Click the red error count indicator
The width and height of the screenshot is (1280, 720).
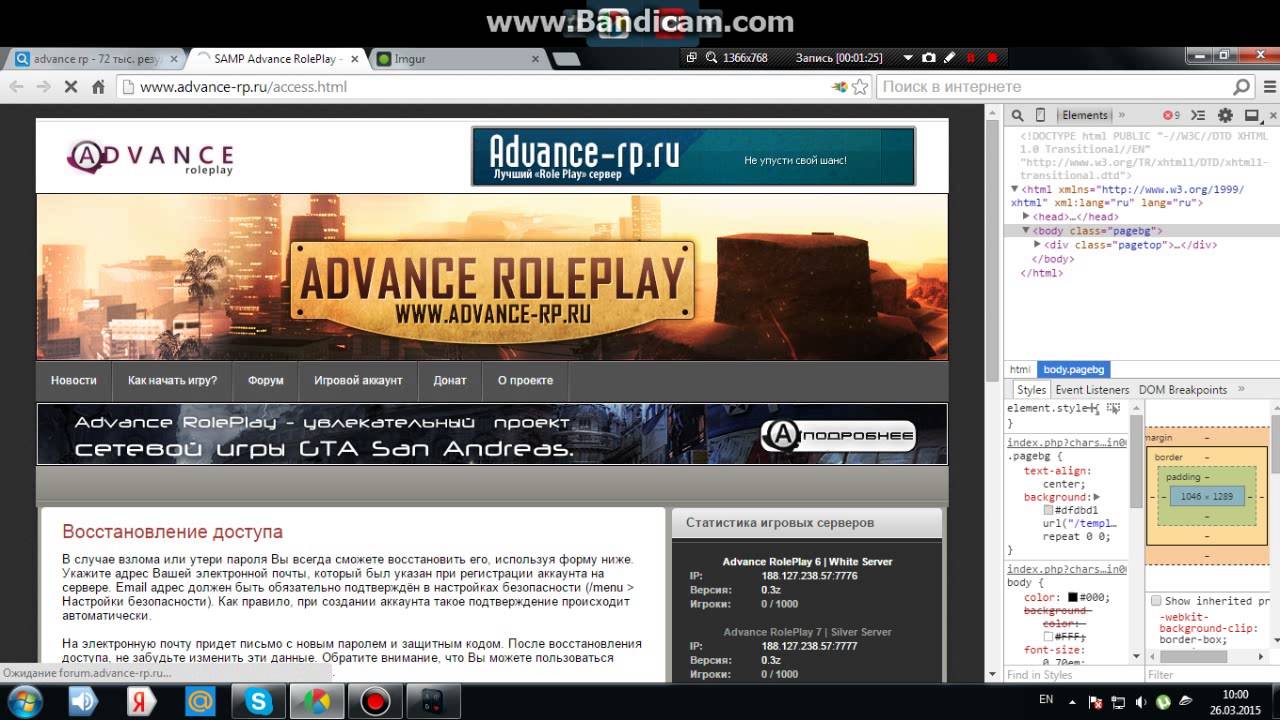[x=1171, y=115]
